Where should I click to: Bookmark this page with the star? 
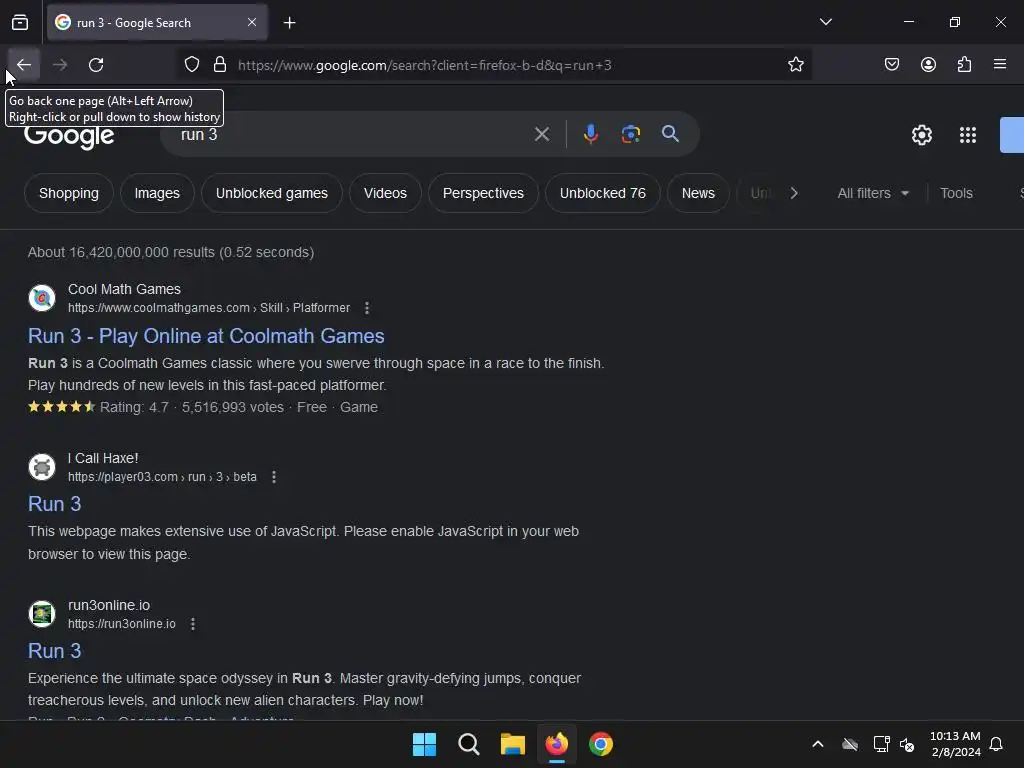pyautogui.click(x=795, y=65)
